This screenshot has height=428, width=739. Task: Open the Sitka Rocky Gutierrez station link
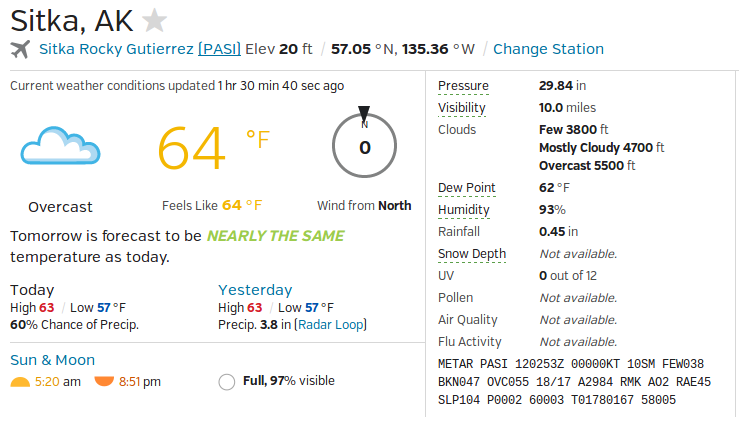116,49
